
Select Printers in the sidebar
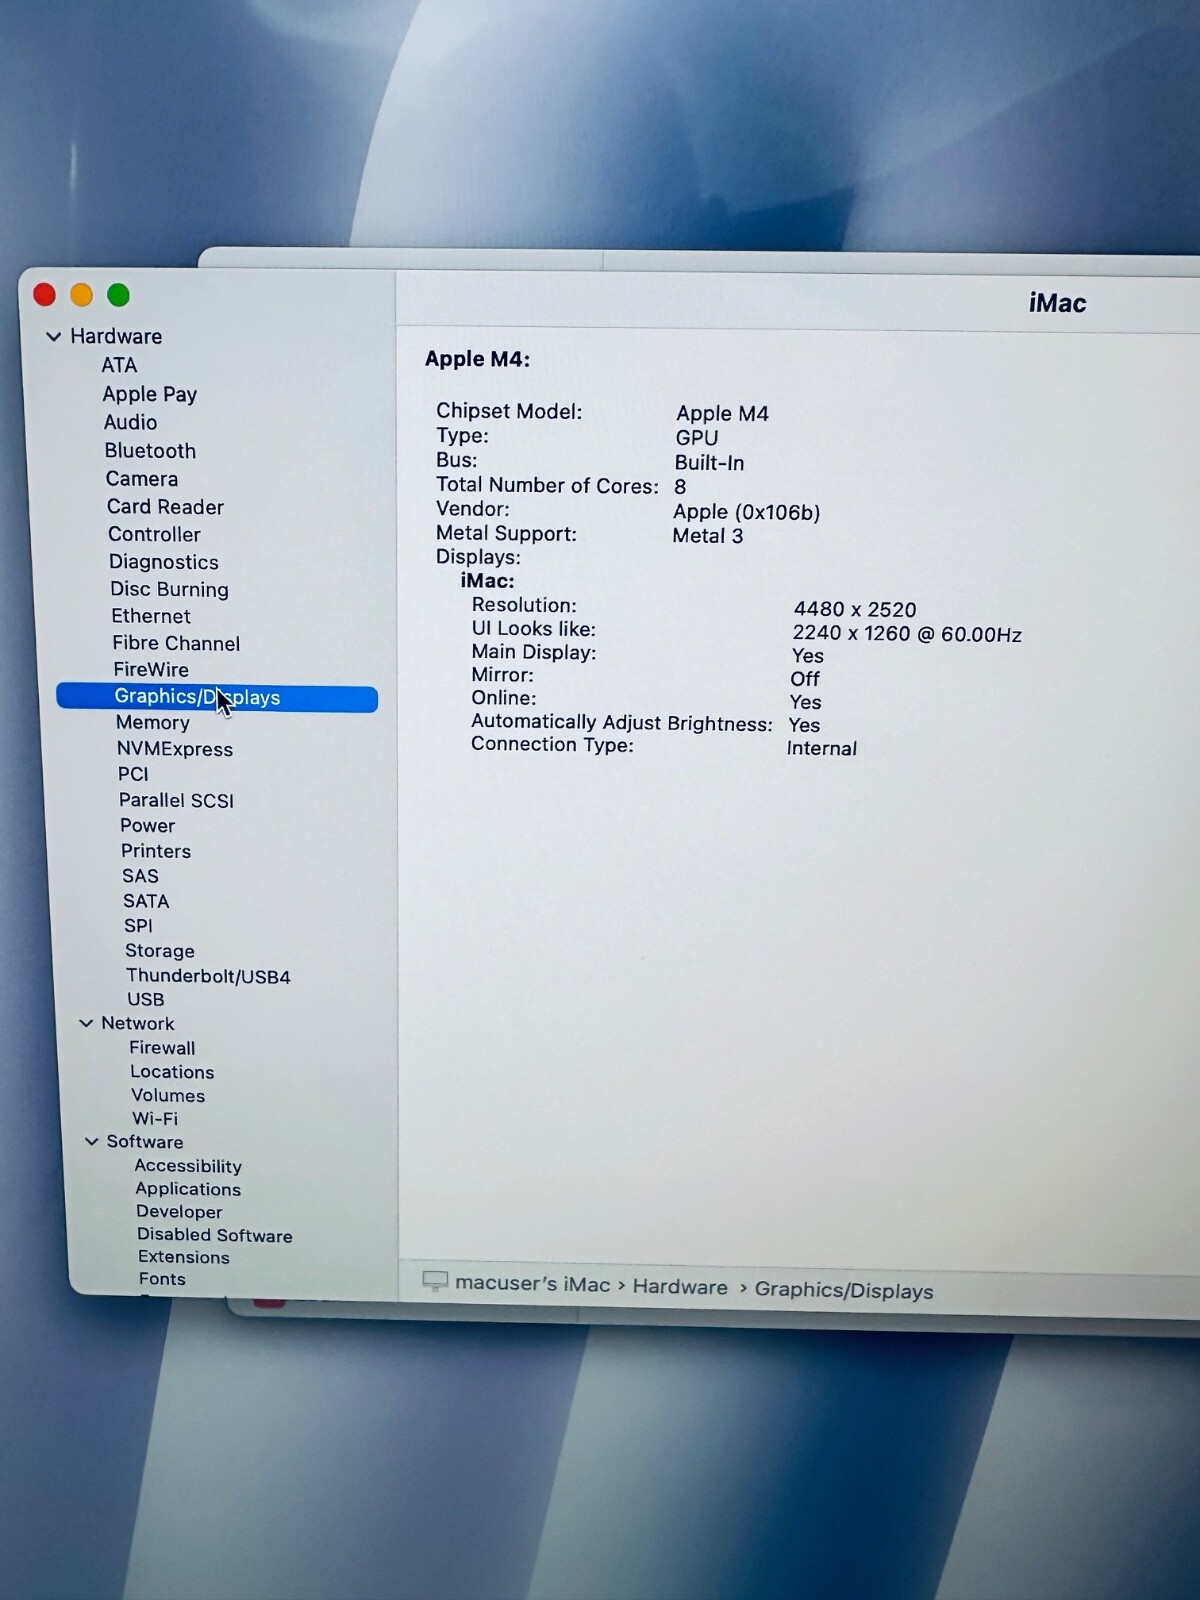tap(156, 851)
